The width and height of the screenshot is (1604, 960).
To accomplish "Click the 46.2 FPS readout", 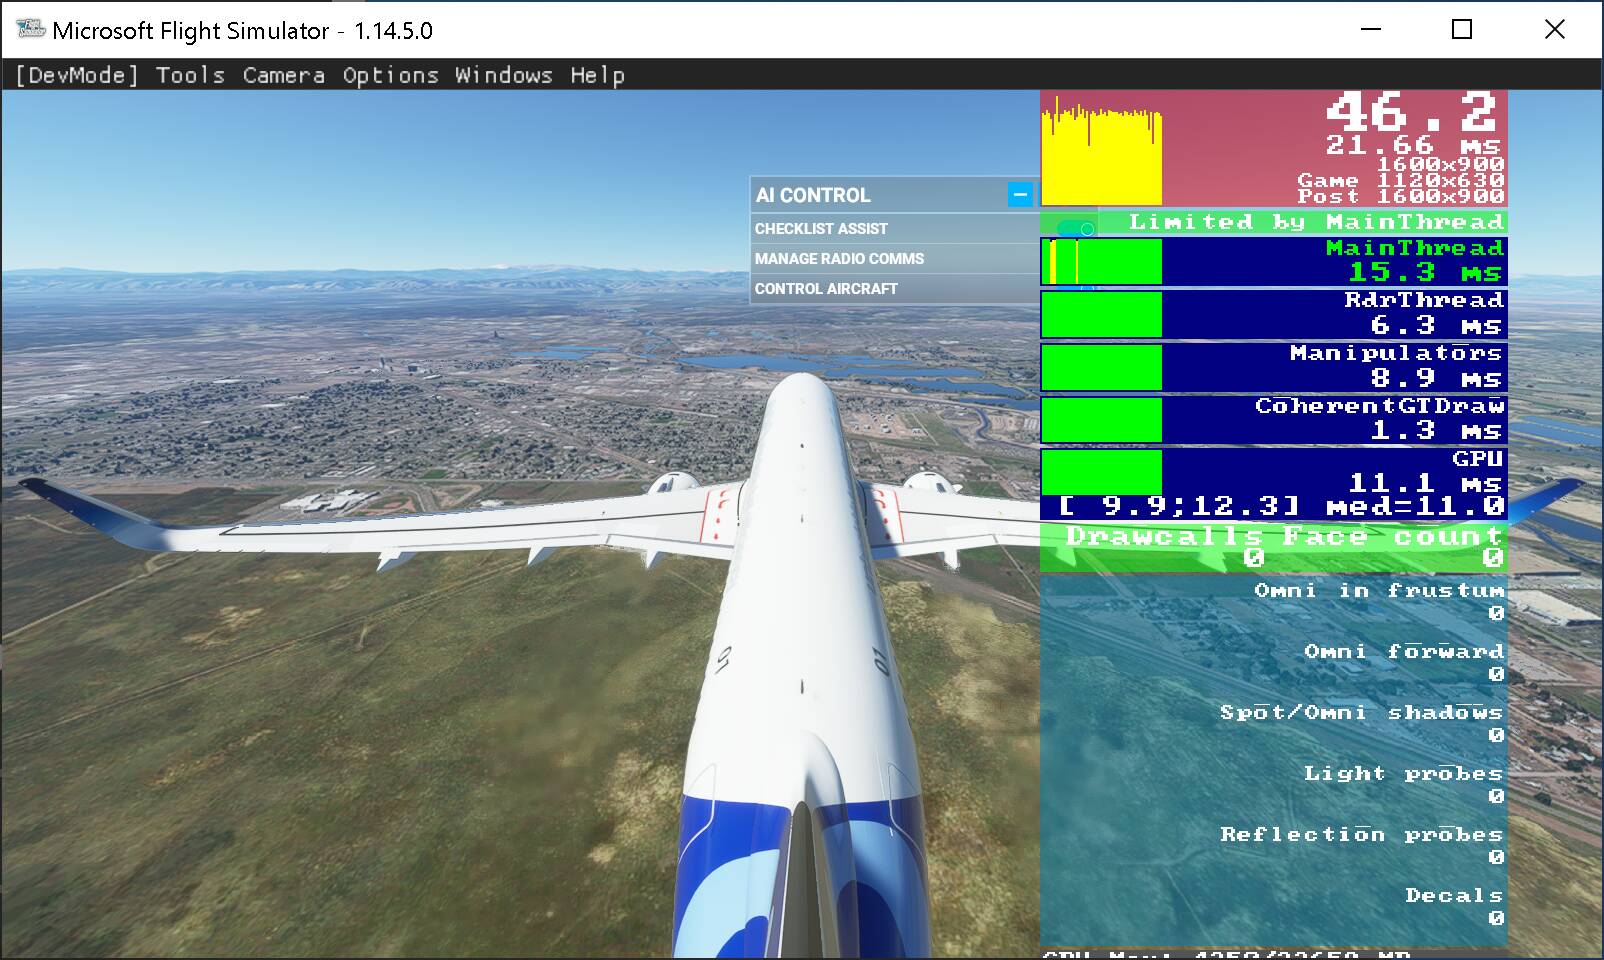I will (x=1411, y=112).
